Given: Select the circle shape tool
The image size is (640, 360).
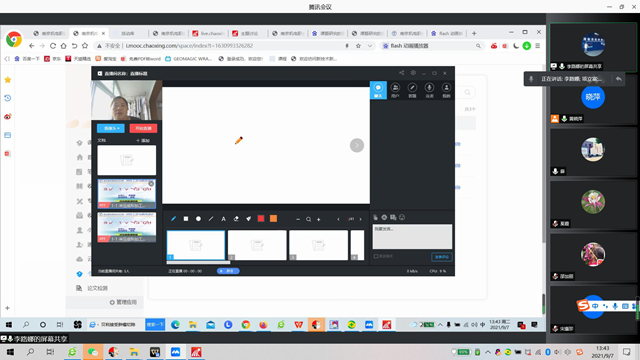Looking at the screenshot, I should (x=198, y=219).
